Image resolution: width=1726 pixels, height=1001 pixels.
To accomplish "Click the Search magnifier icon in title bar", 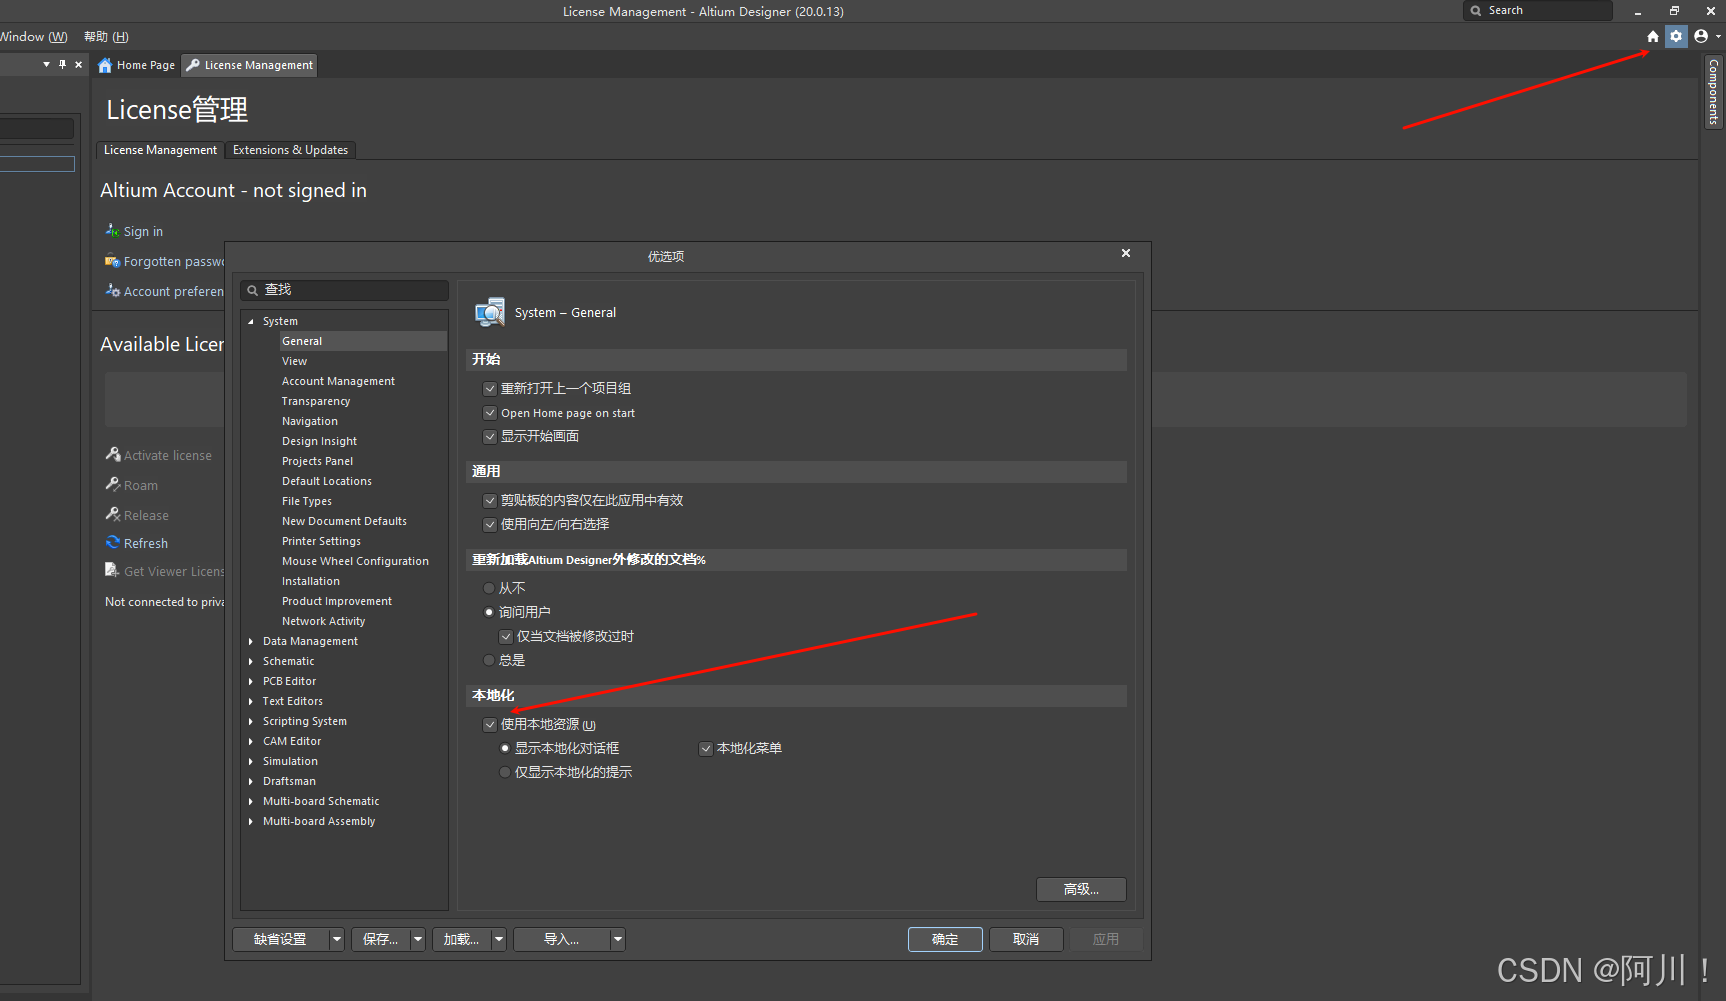I will coord(1476,11).
